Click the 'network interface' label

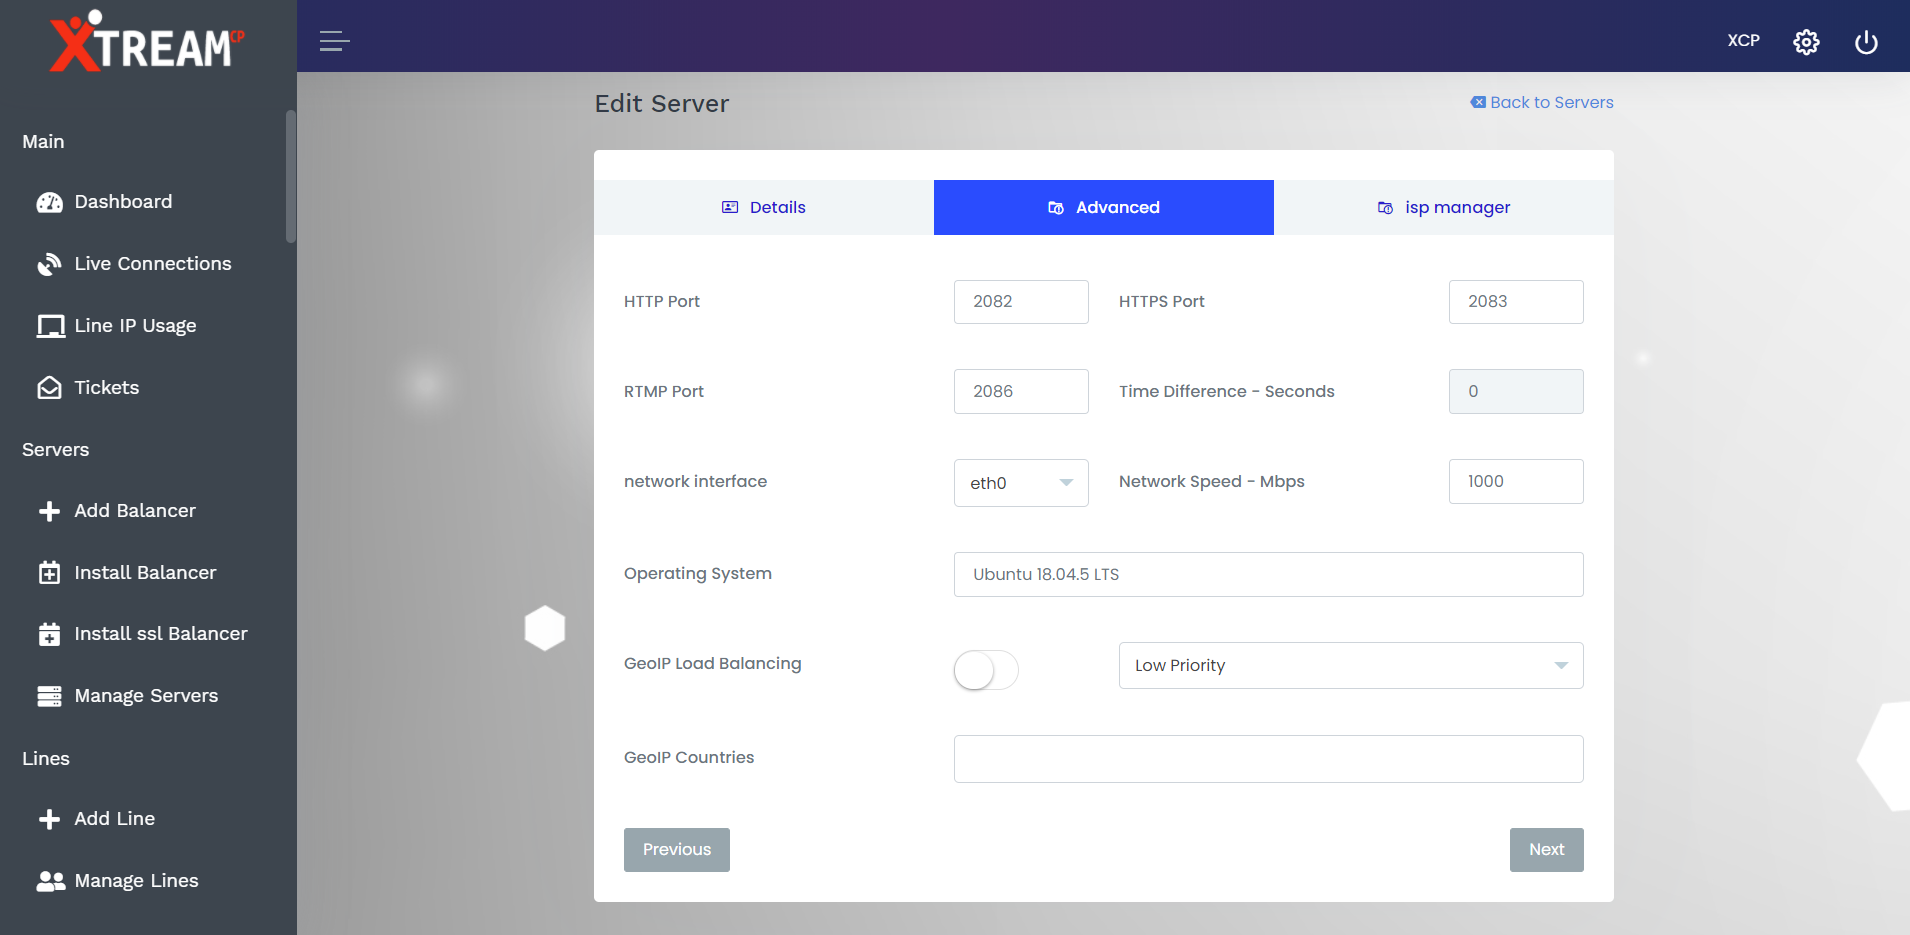pyautogui.click(x=696, y=482)
